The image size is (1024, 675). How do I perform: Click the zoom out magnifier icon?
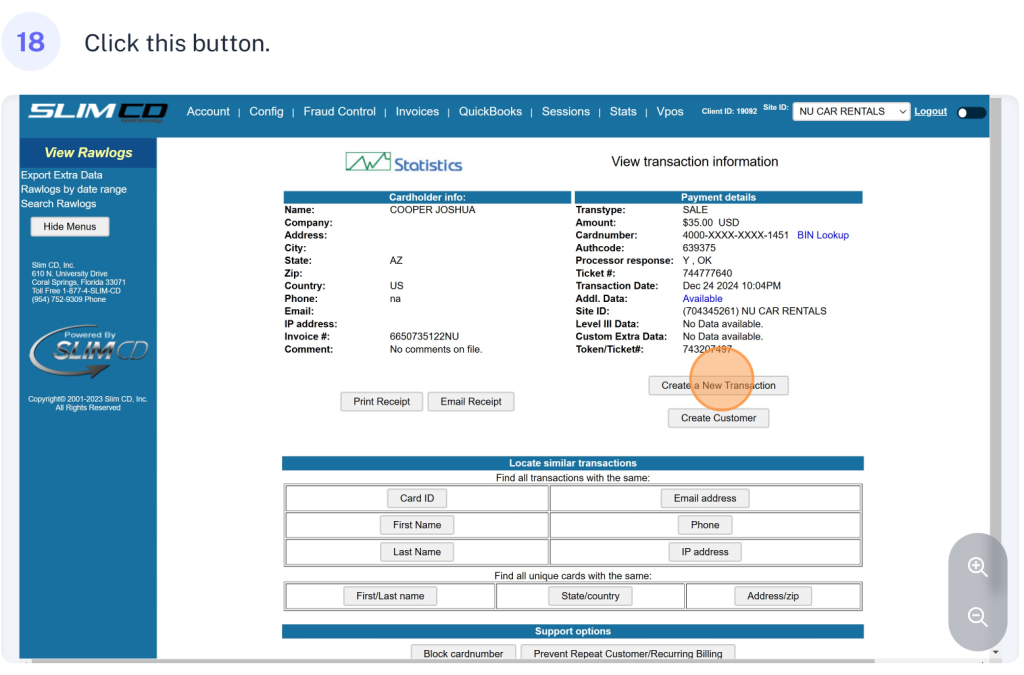click(x=977, y=617)
